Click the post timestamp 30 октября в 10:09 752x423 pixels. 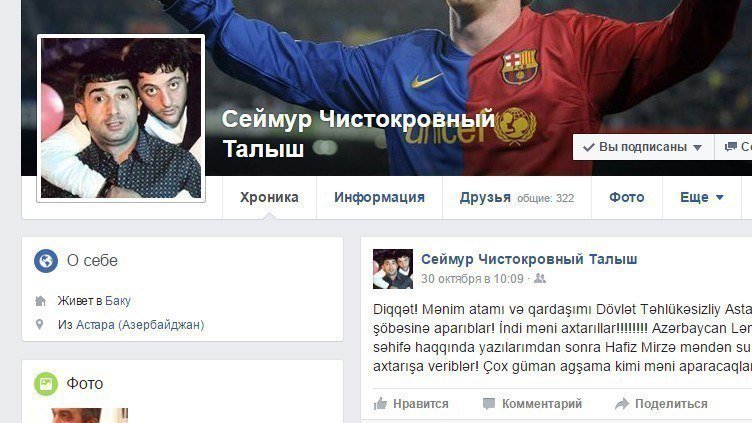click(472, 279)
